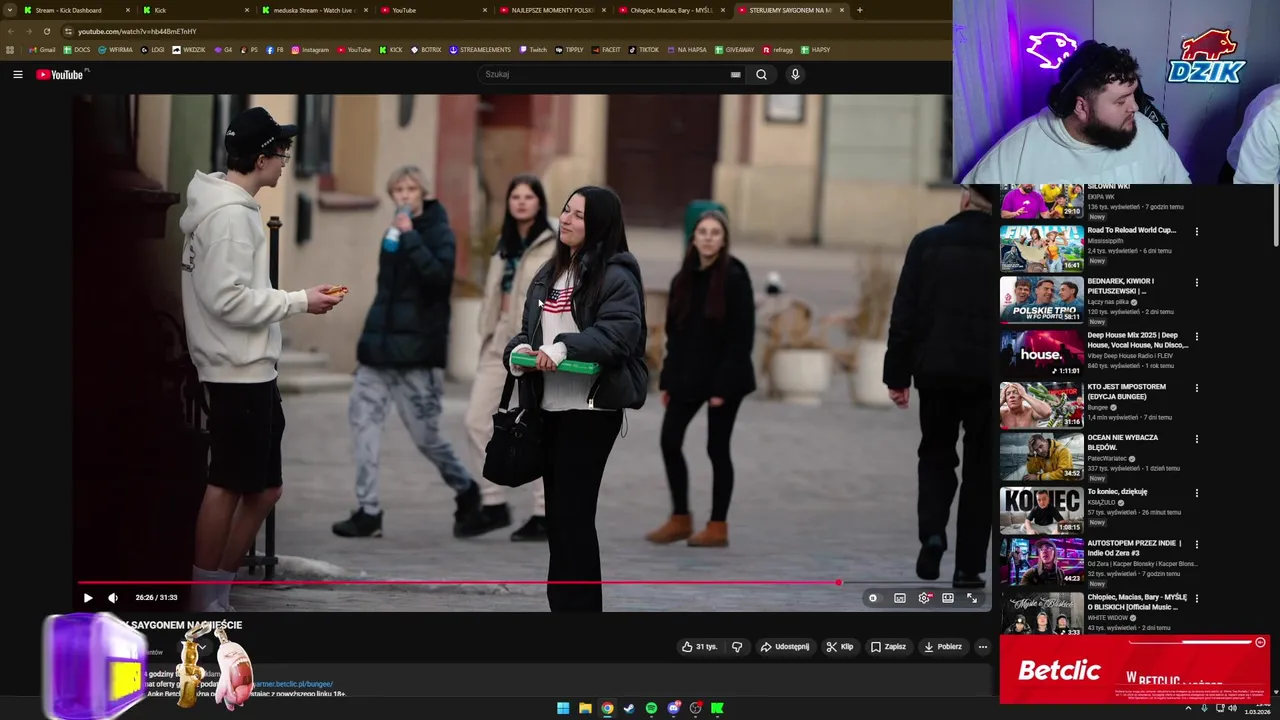Open options menu for AUTOSTOPEM PRZEZ INDIE

(x=1196, y=545)
